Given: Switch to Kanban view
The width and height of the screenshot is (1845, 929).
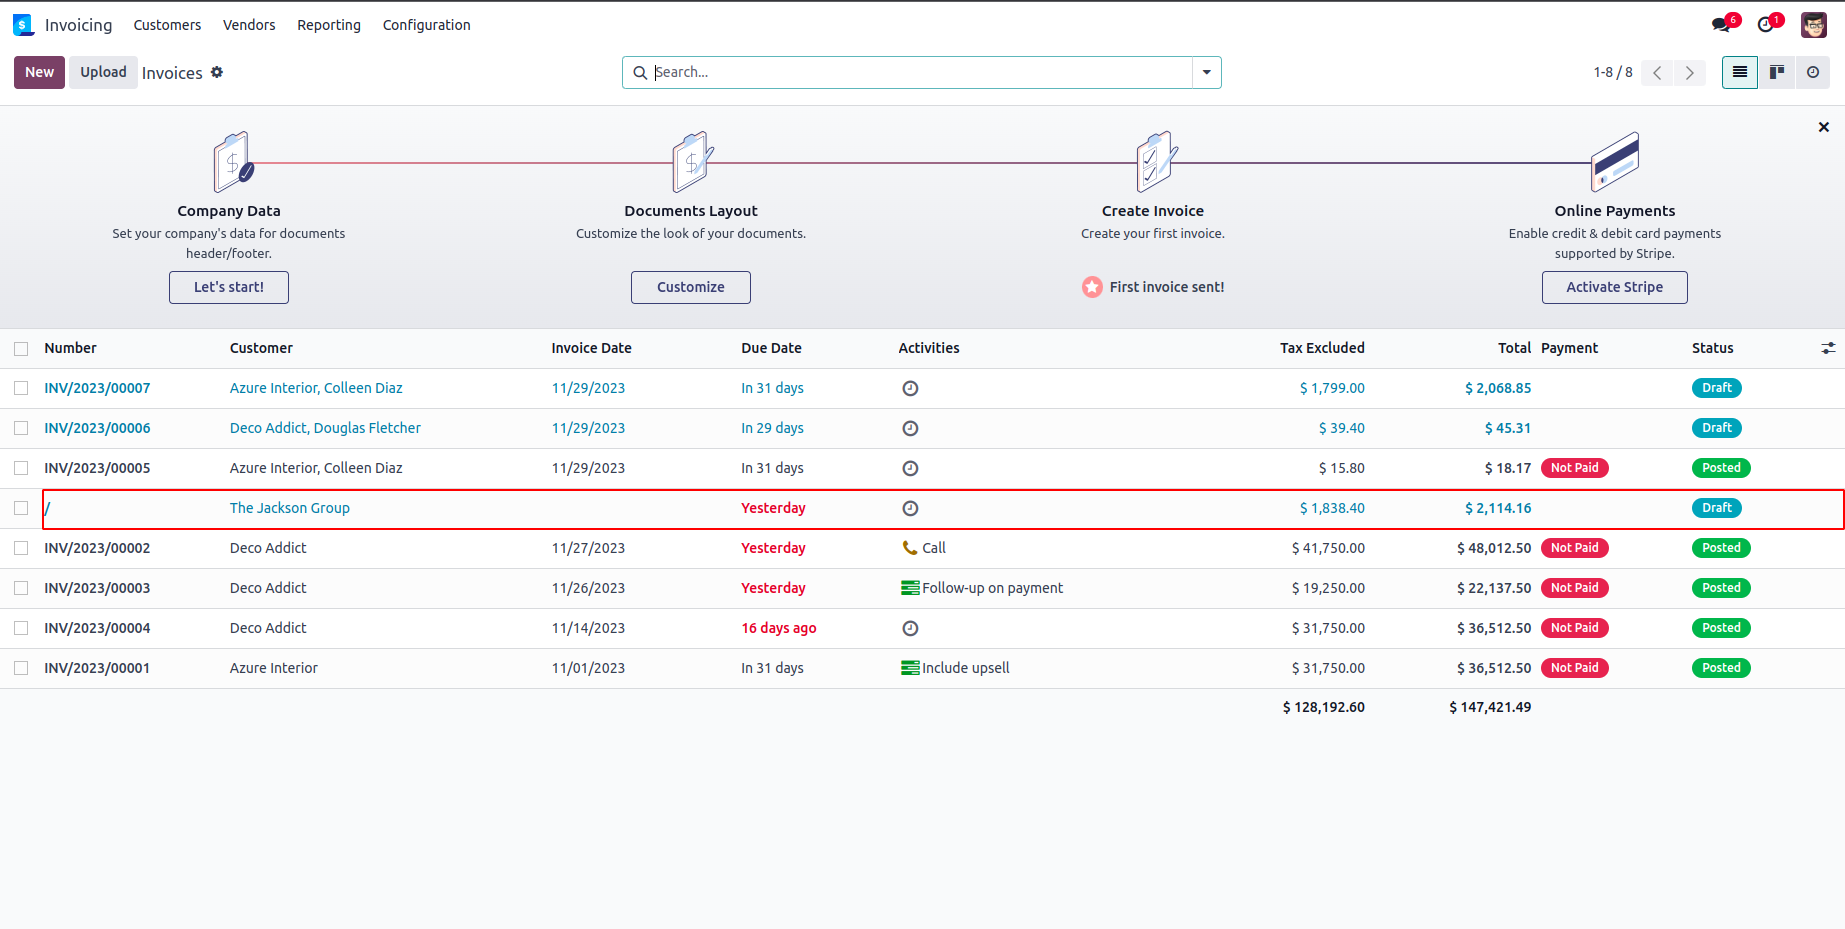Looking at the screenshot, I should click(x=1777, y=72).
